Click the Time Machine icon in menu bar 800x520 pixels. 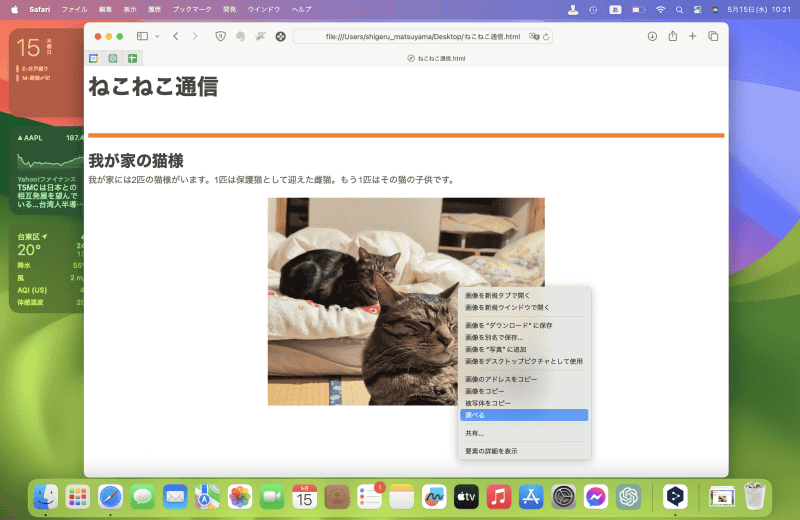[x=593, y=9]
